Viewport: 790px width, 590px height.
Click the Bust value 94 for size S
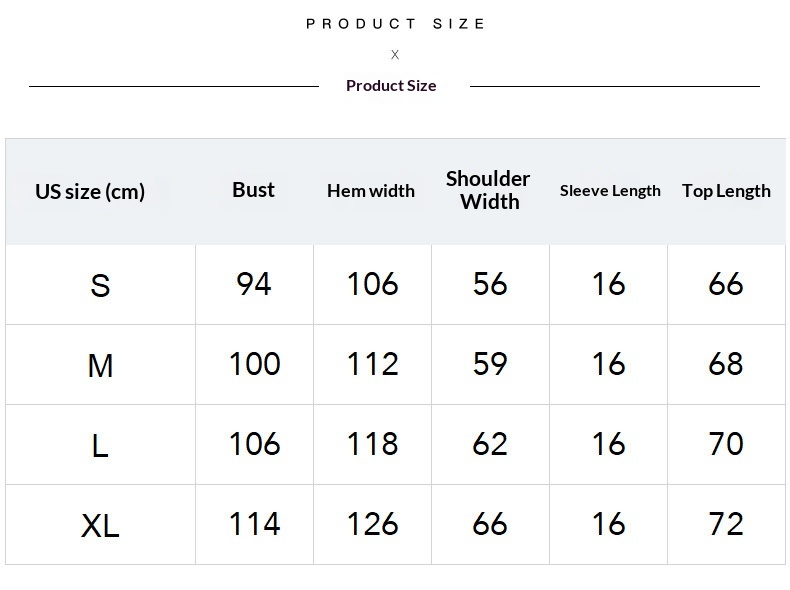pyautogui.click(x=254, y=285)
